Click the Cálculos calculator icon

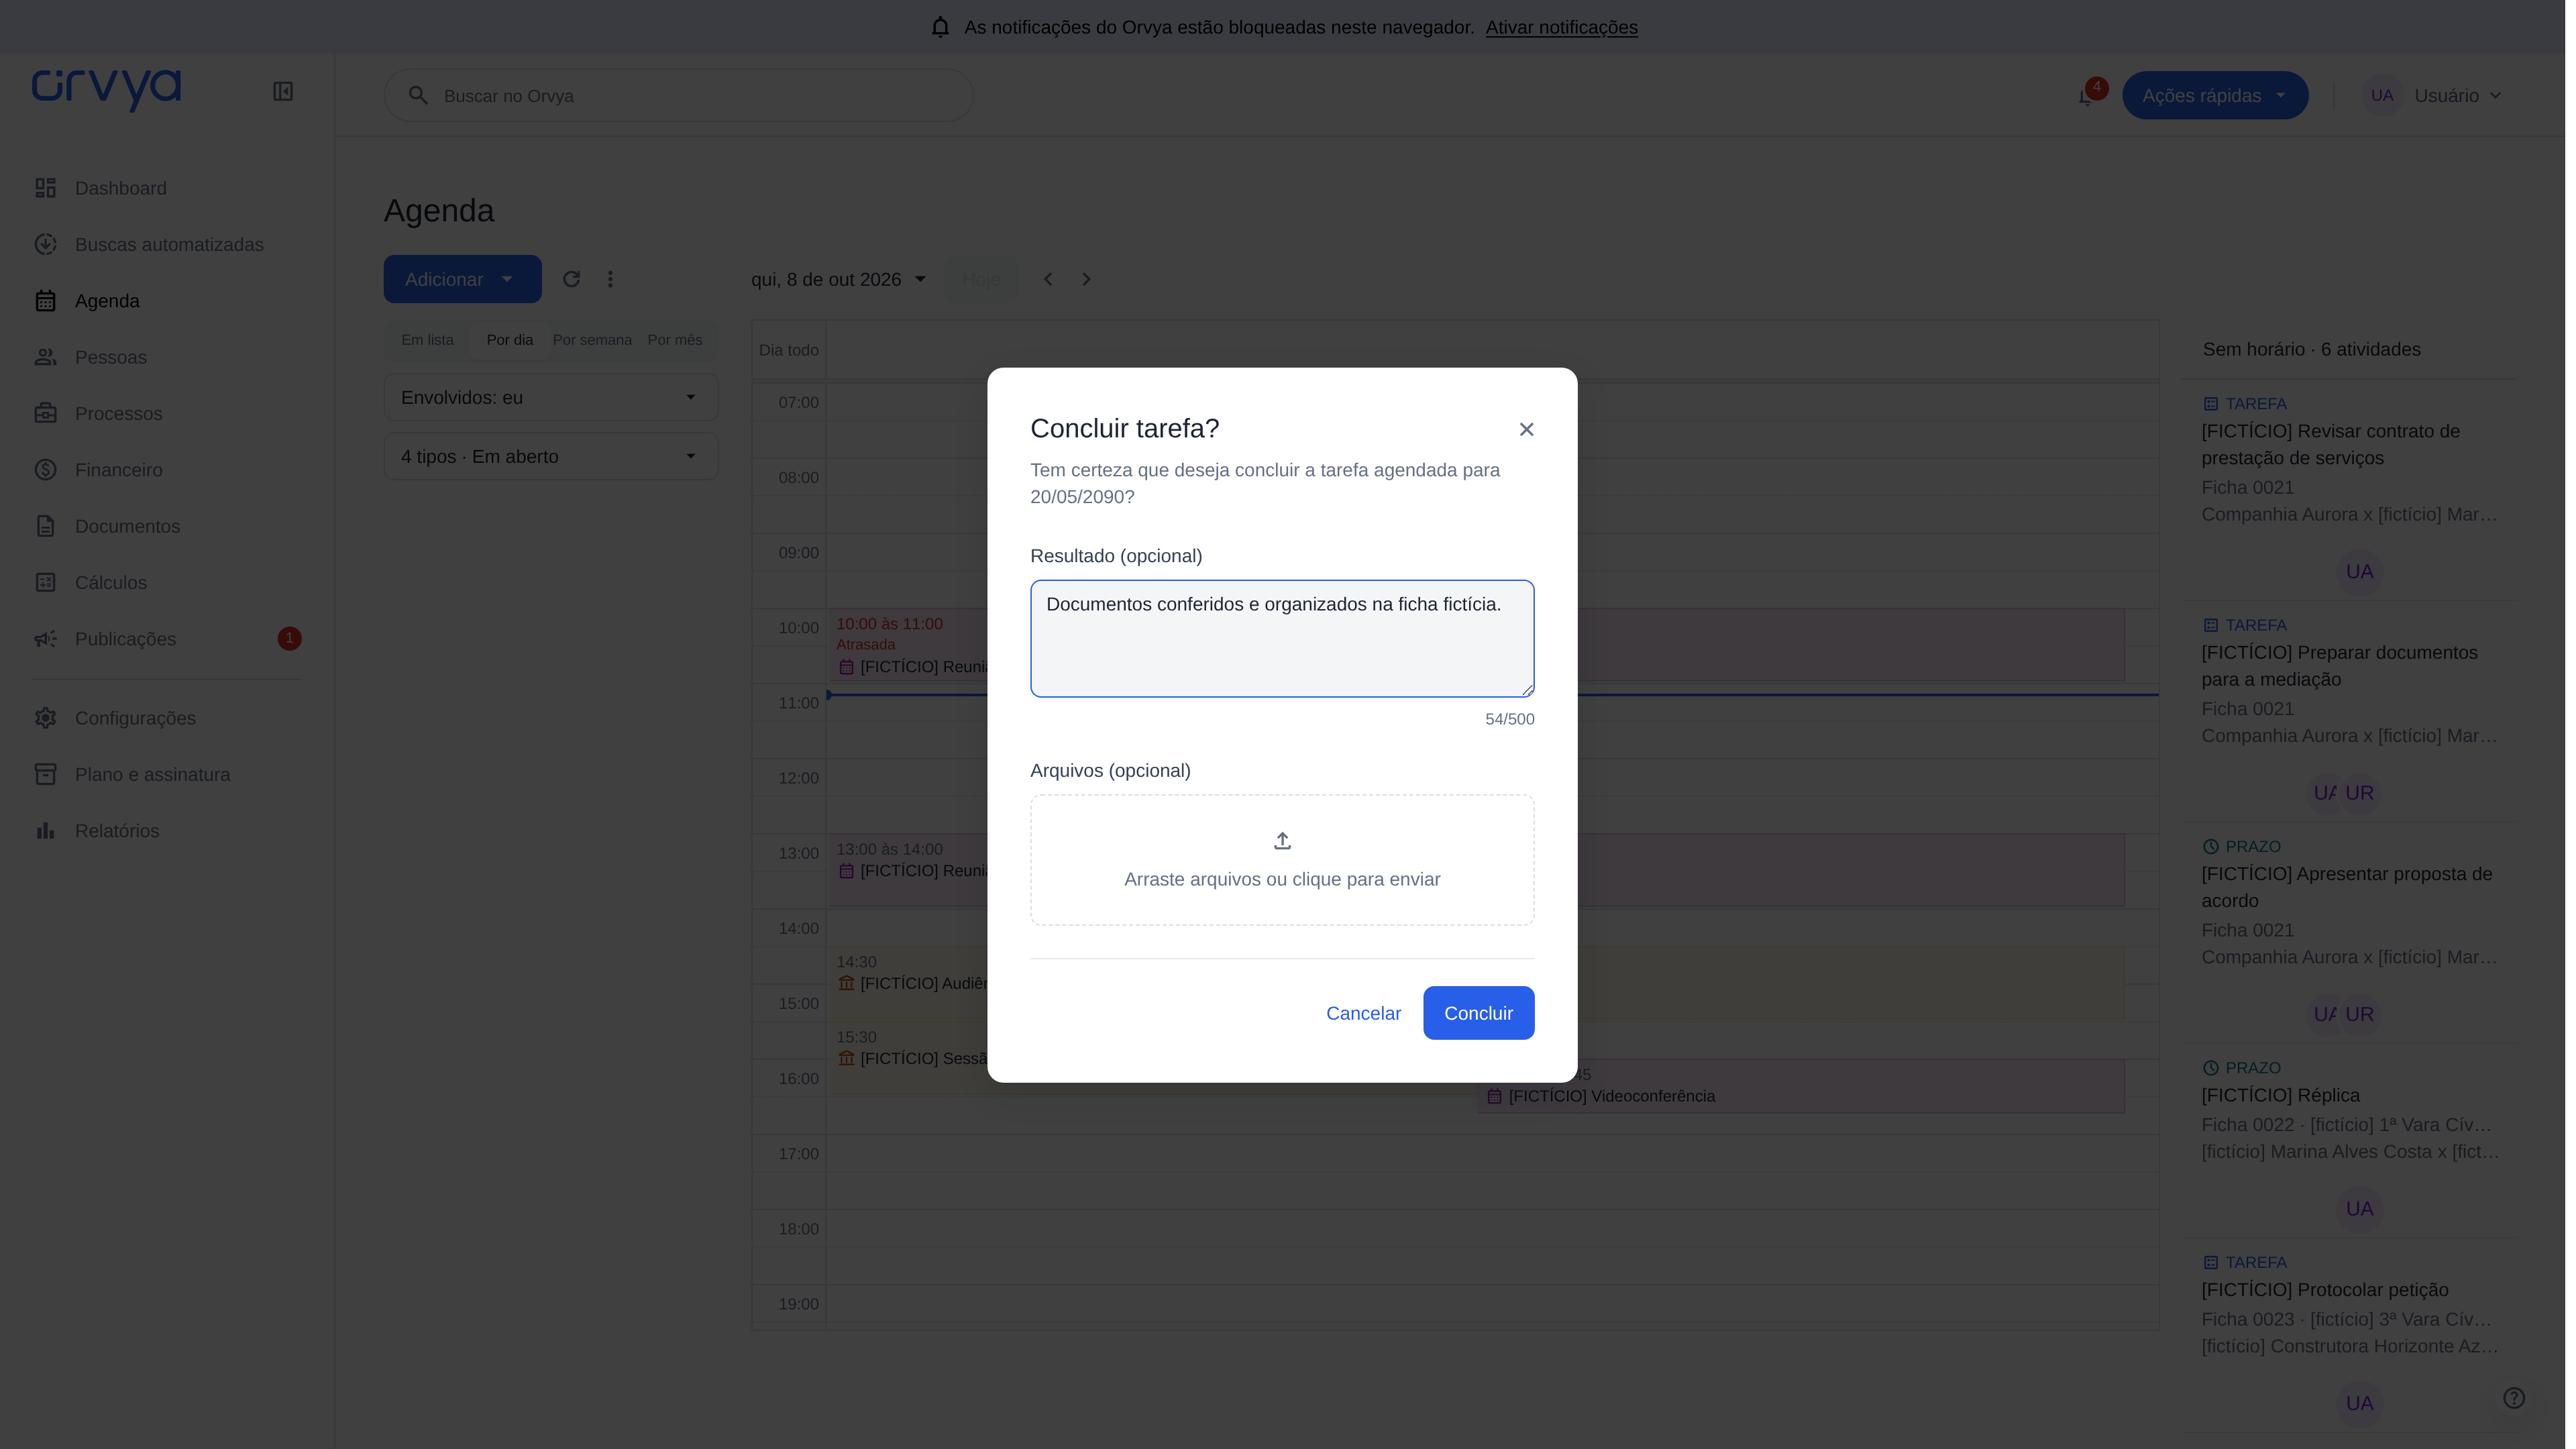click(45, 582)
